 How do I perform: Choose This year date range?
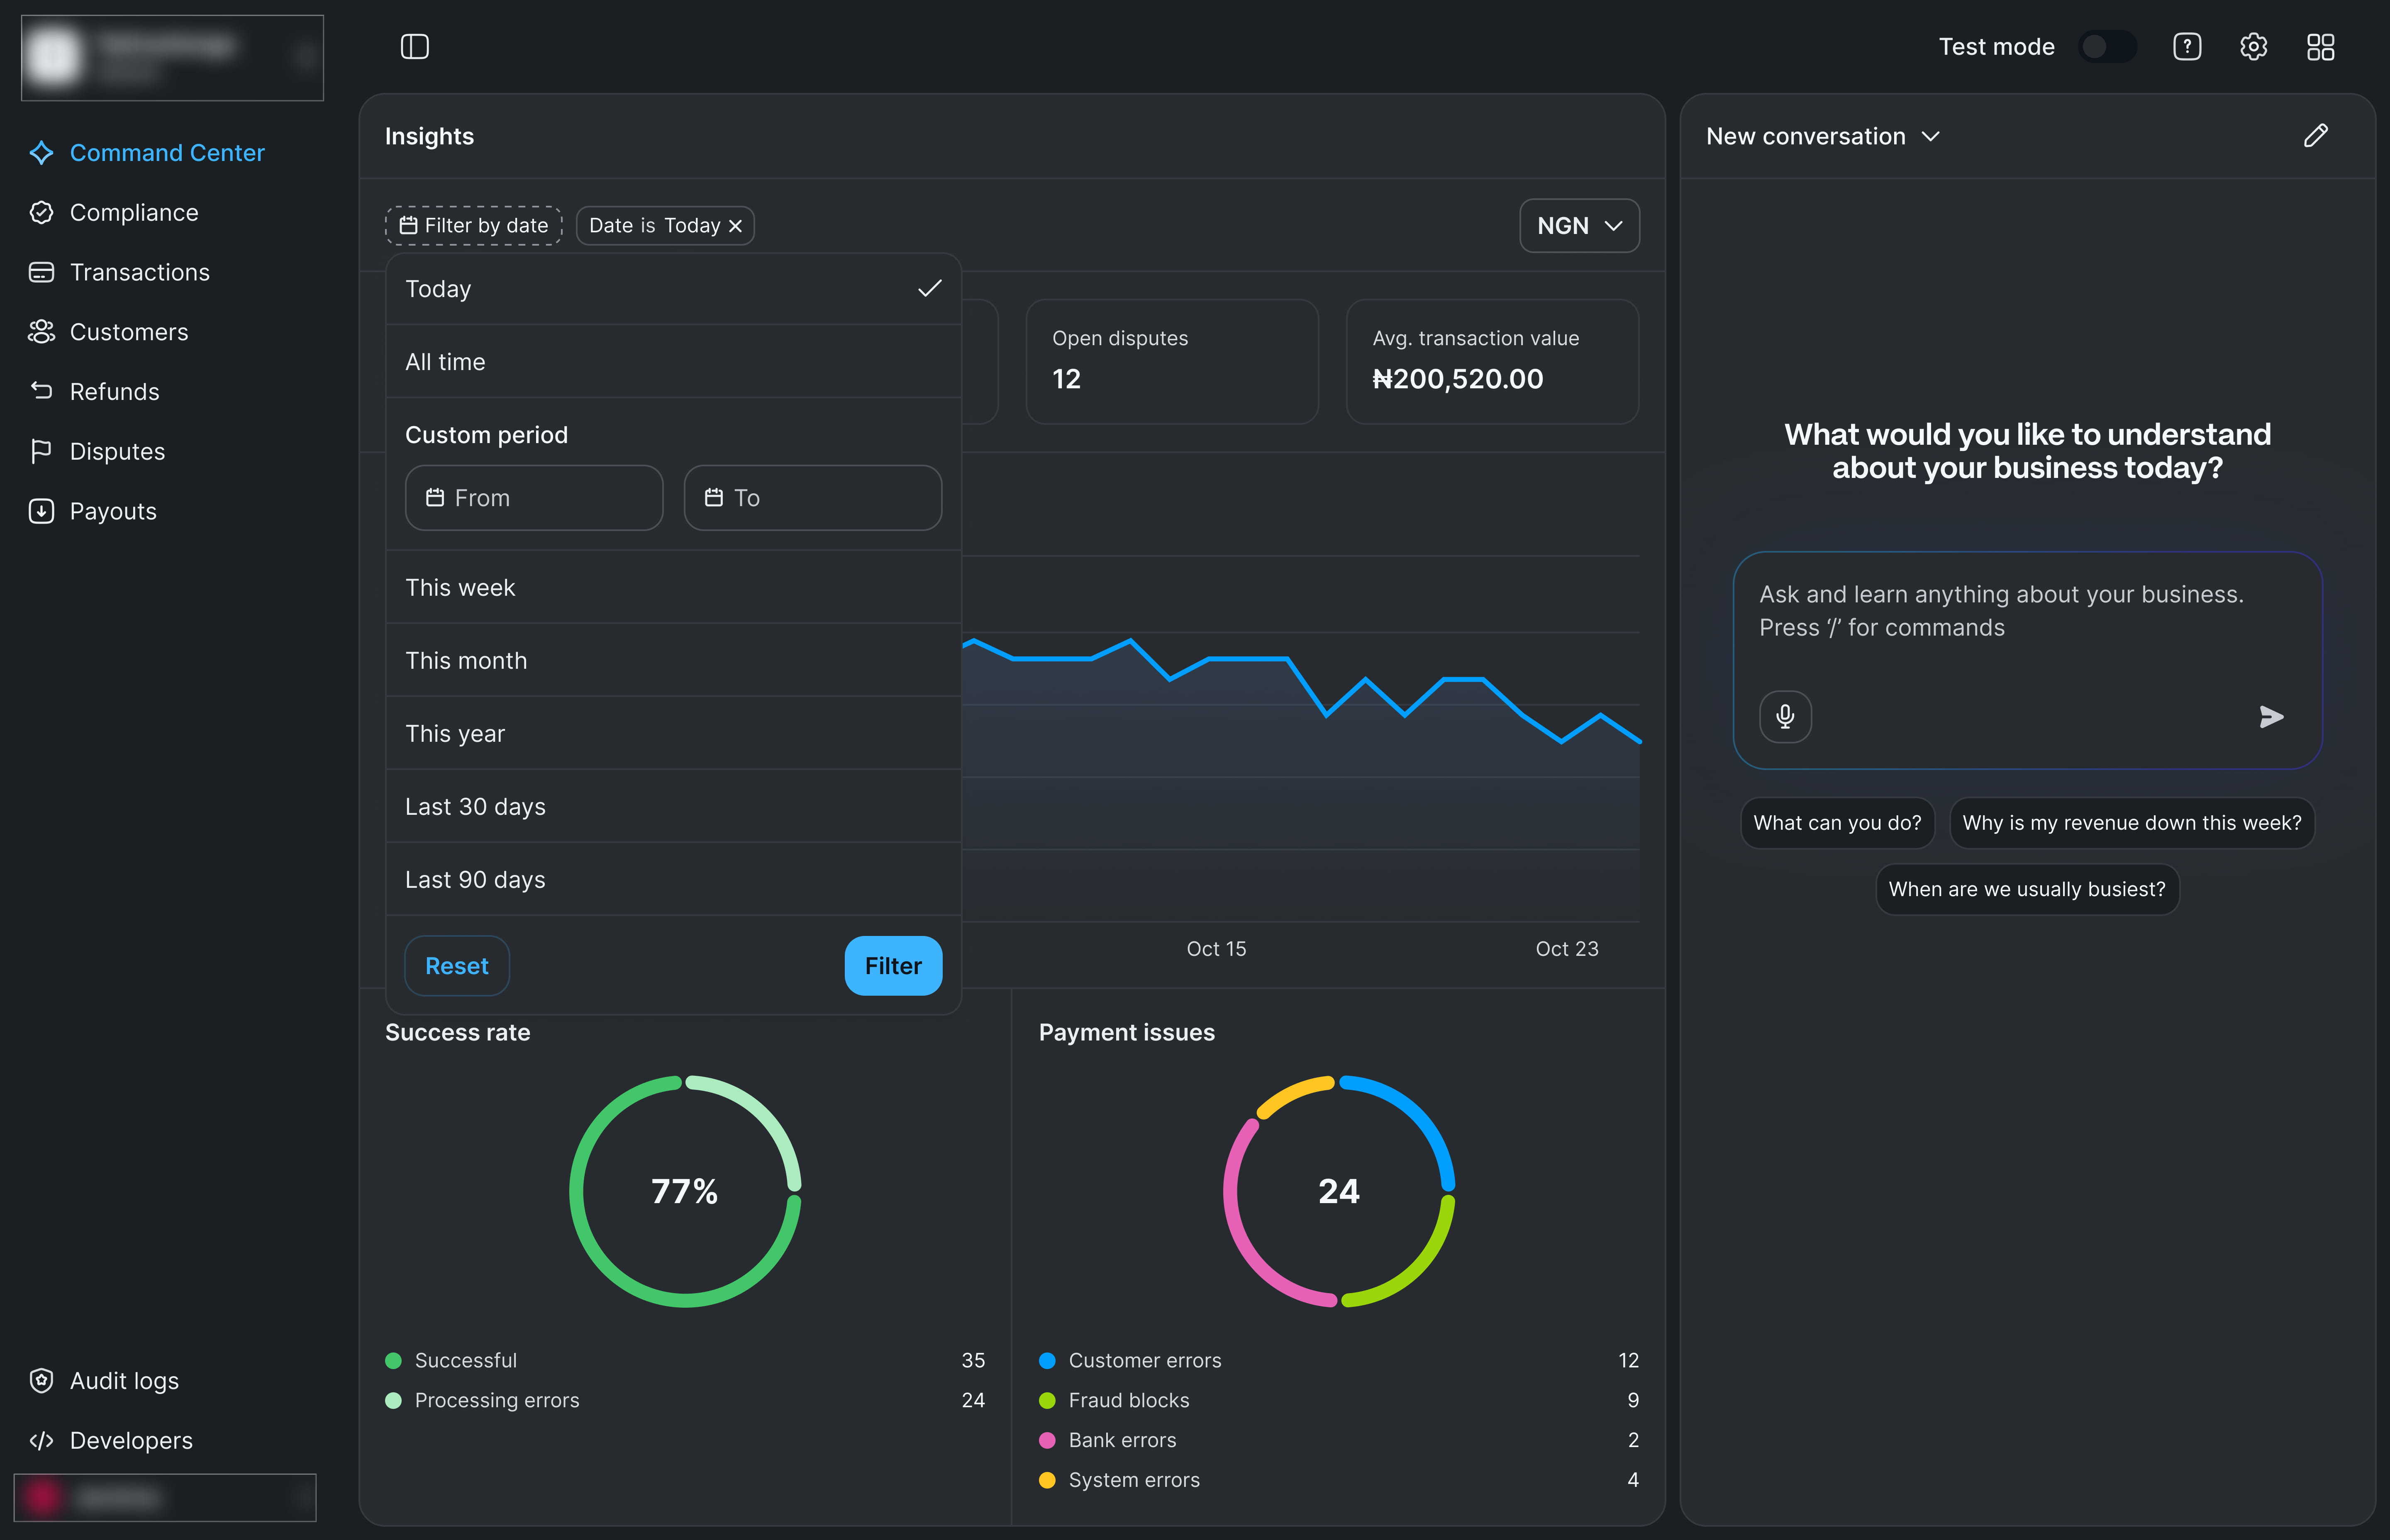(x=674, y=734)
